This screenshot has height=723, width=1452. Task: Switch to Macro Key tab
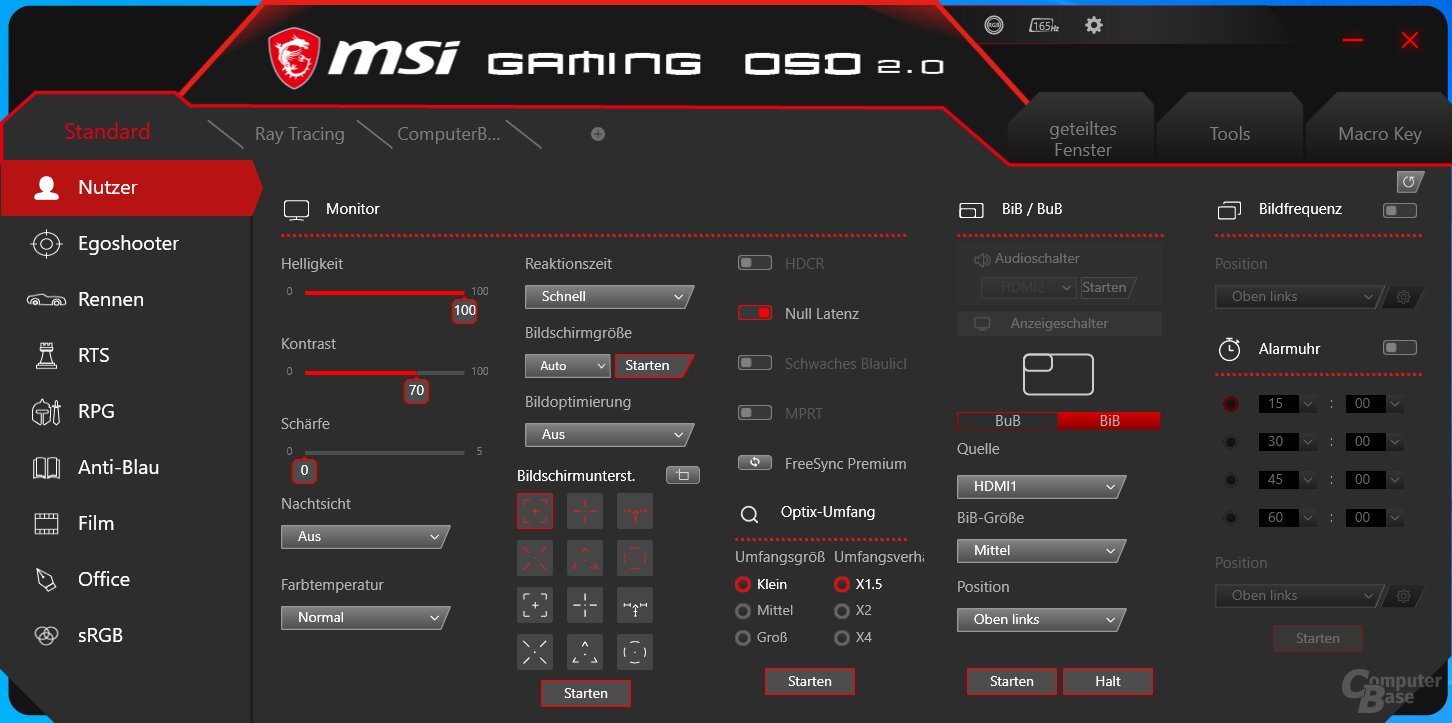[x=1380, y=134]
